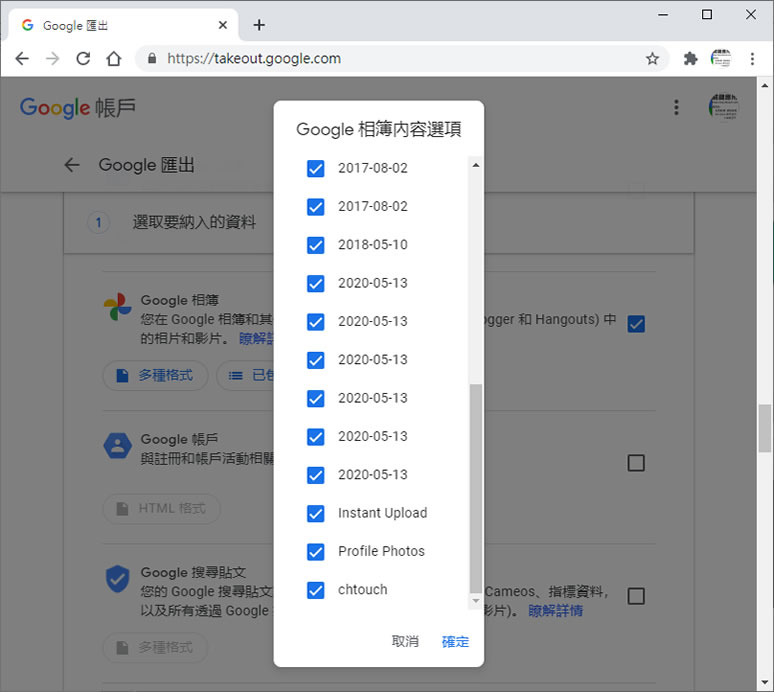This screenshot has width=775, height=692.
Task: Click Instant Upload label text
Action: [x=383, y=513]
